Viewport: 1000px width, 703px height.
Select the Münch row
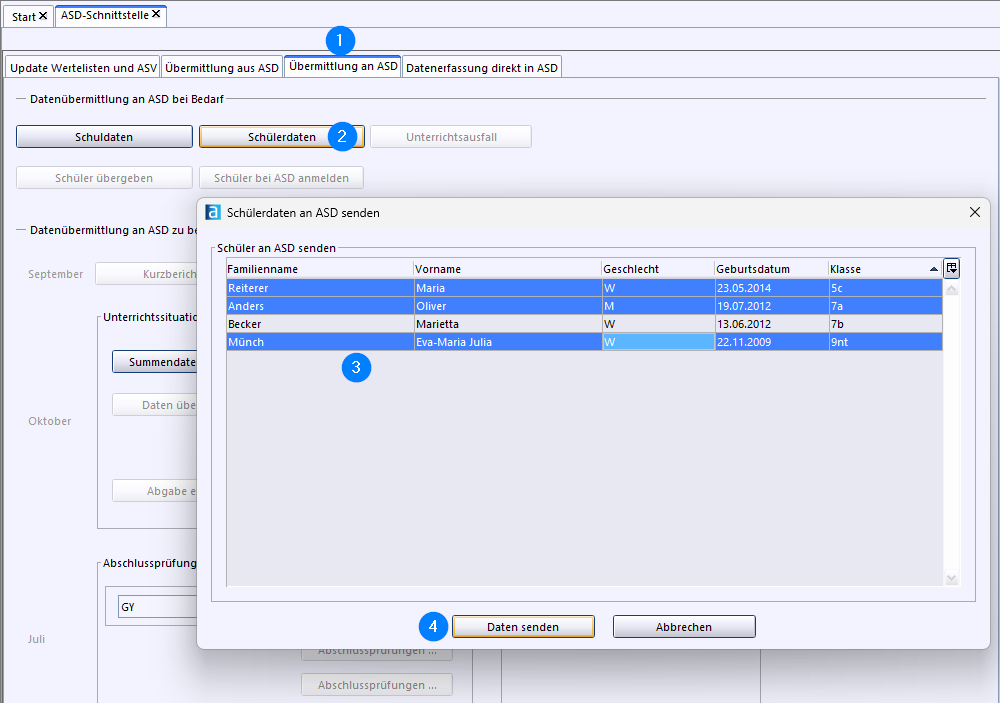pos(584,341)
